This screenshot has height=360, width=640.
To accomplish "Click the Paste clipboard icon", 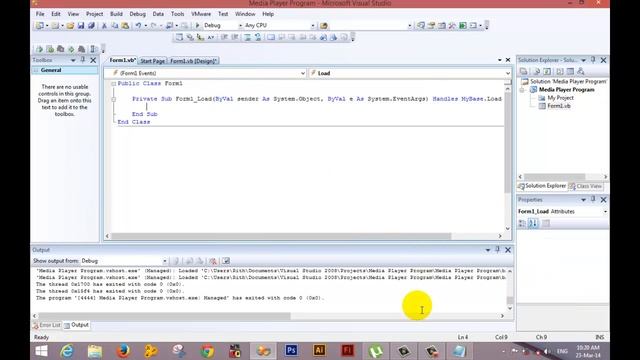I will coord(125,26).
